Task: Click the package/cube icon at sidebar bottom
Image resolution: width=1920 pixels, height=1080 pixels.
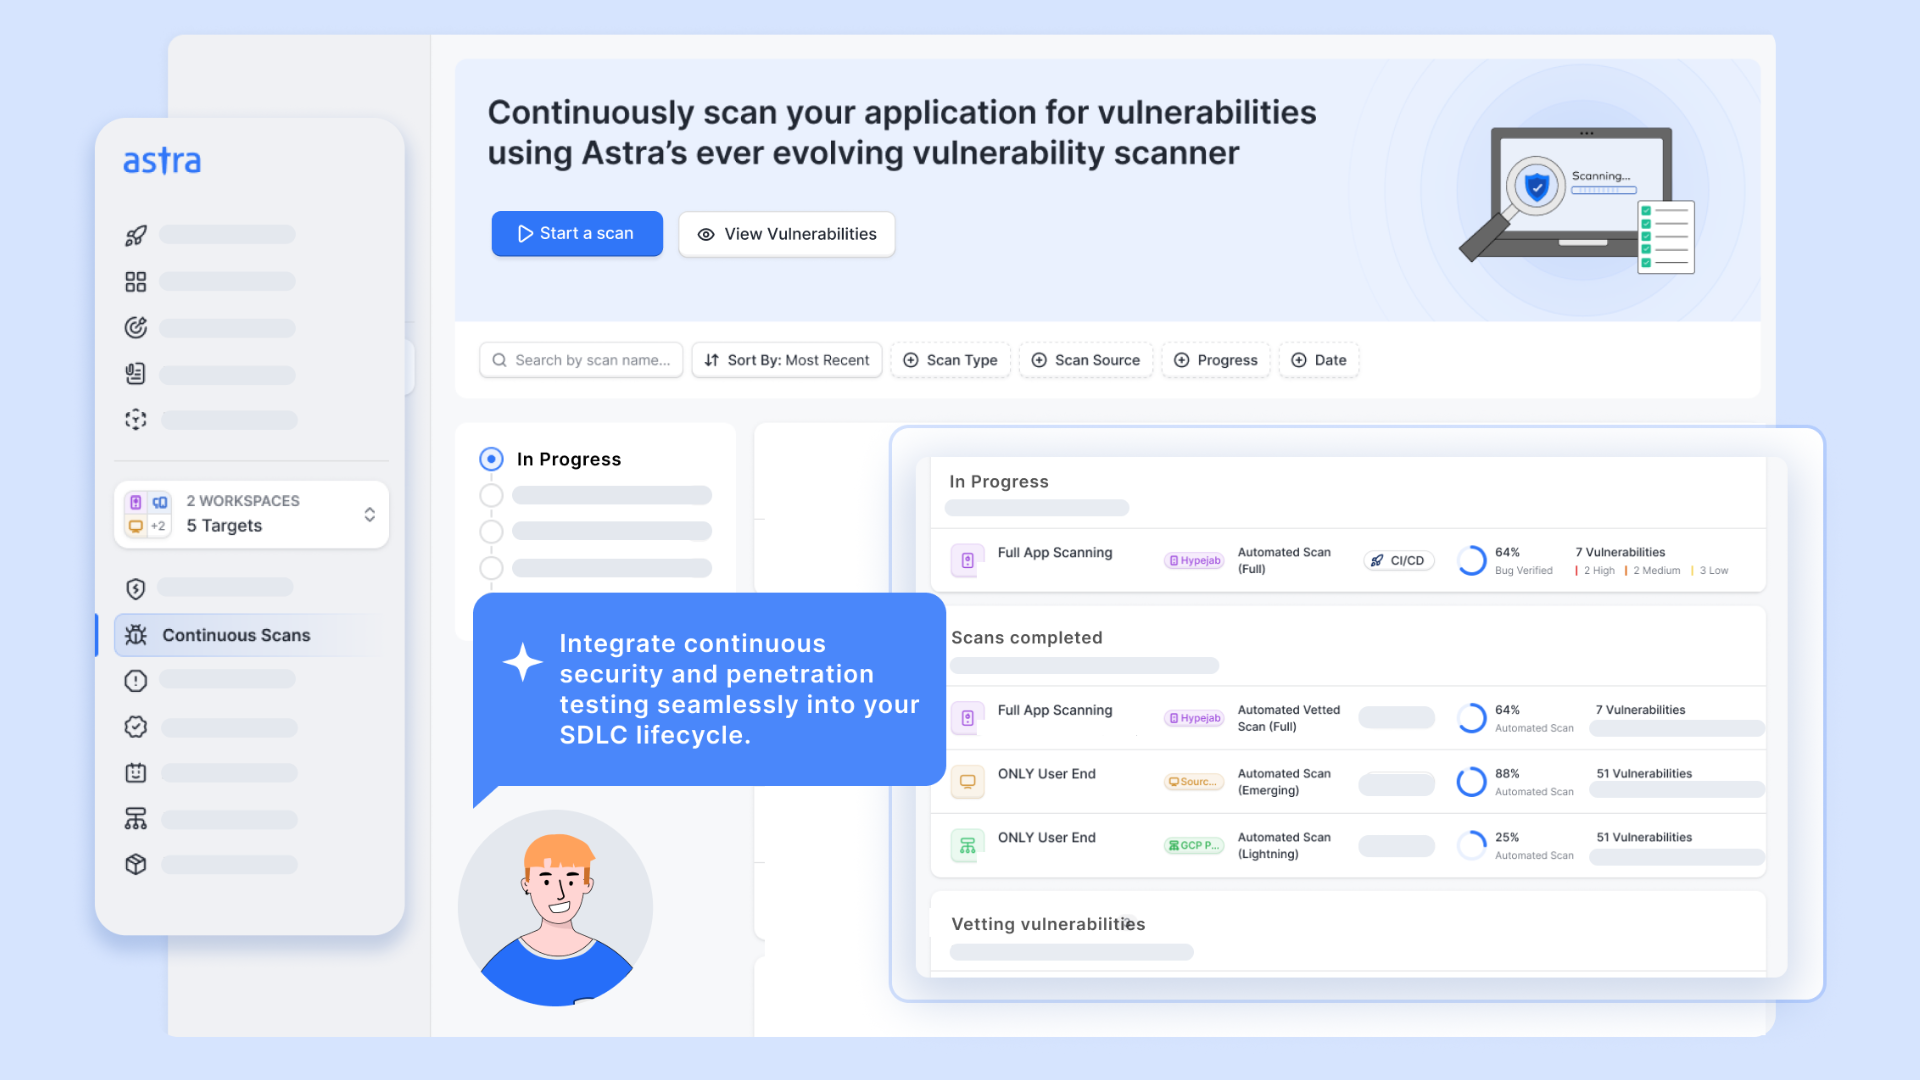Action: (136, 864)
